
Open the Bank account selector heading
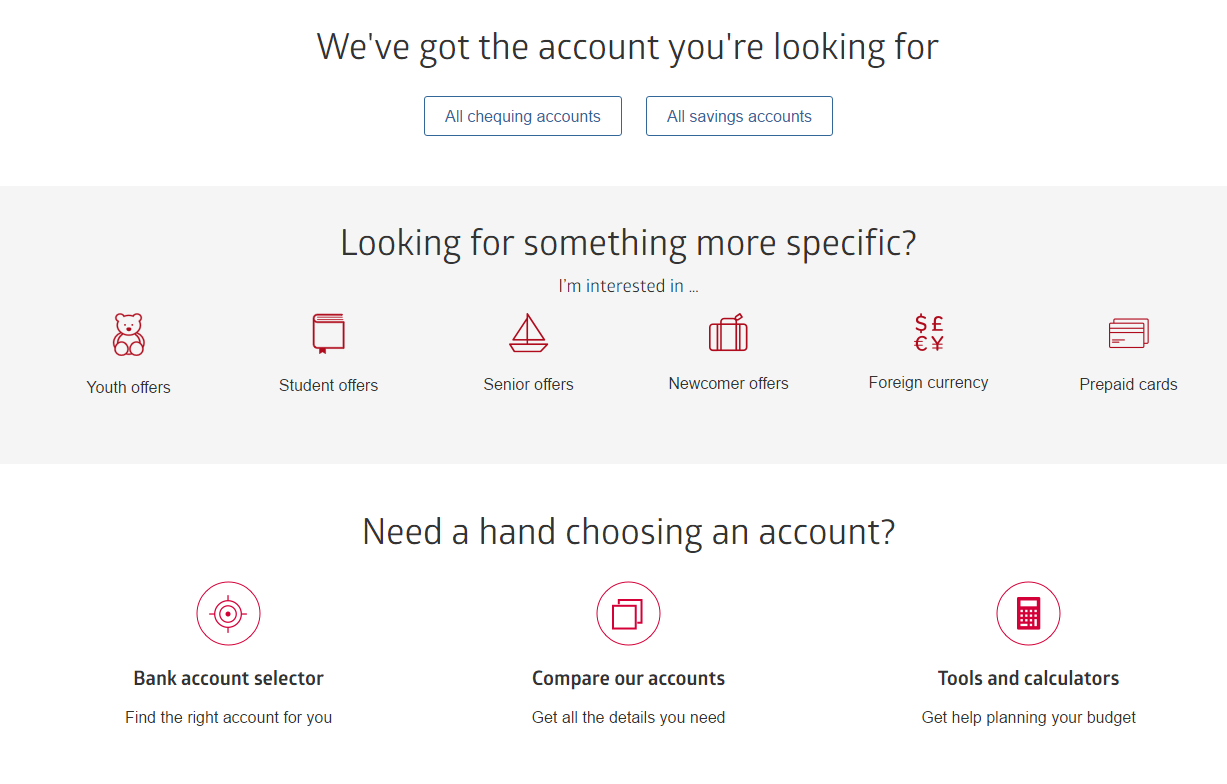click(228, 678)
